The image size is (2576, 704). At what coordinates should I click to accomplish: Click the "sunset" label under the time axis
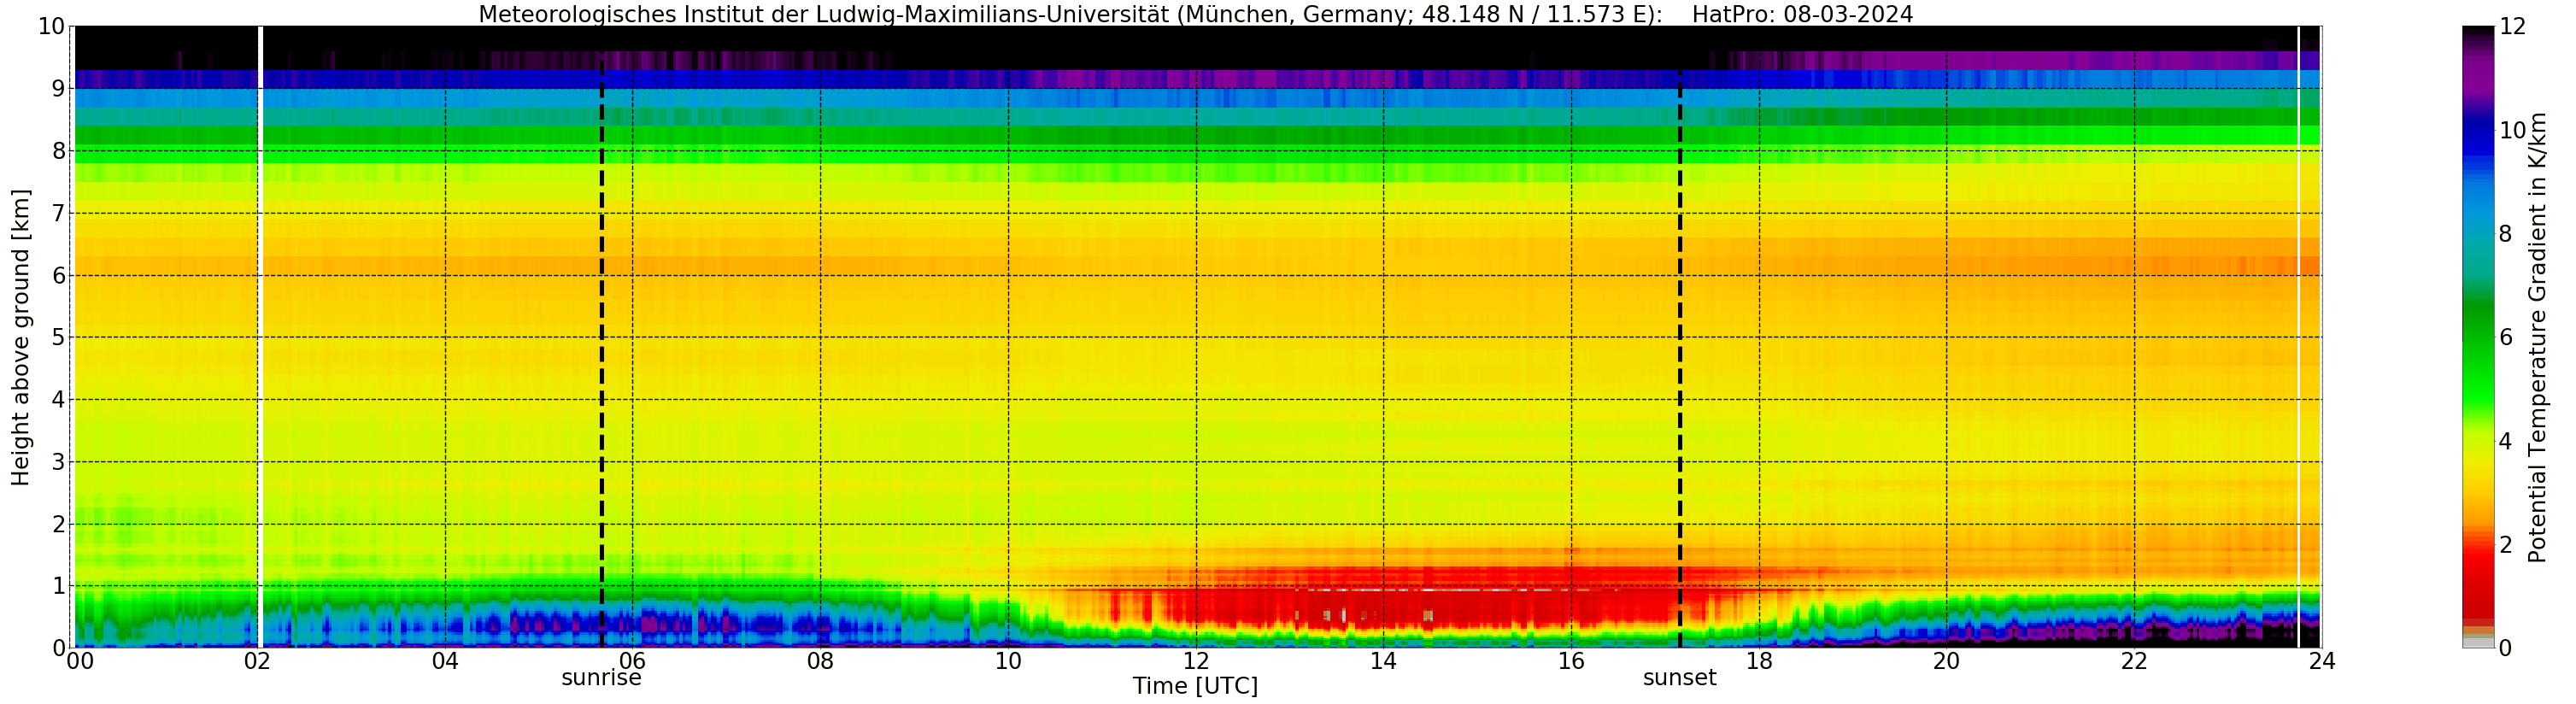[1679, 678]
